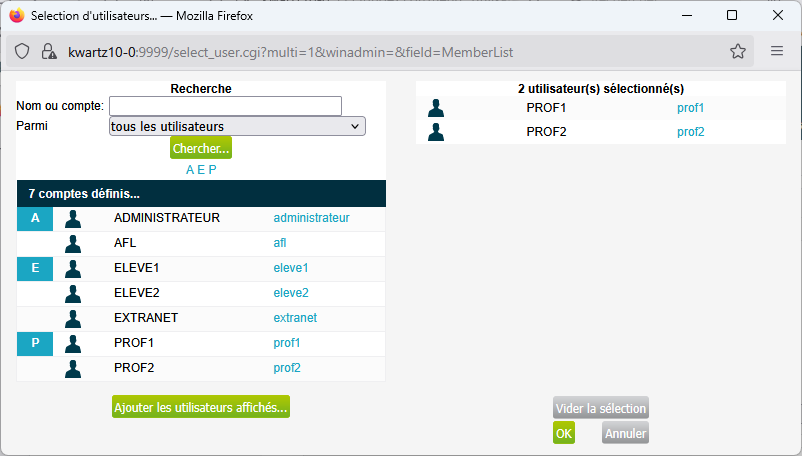Close the Firefox window
This screenshot has width=802, height=456.
point(777,15)
